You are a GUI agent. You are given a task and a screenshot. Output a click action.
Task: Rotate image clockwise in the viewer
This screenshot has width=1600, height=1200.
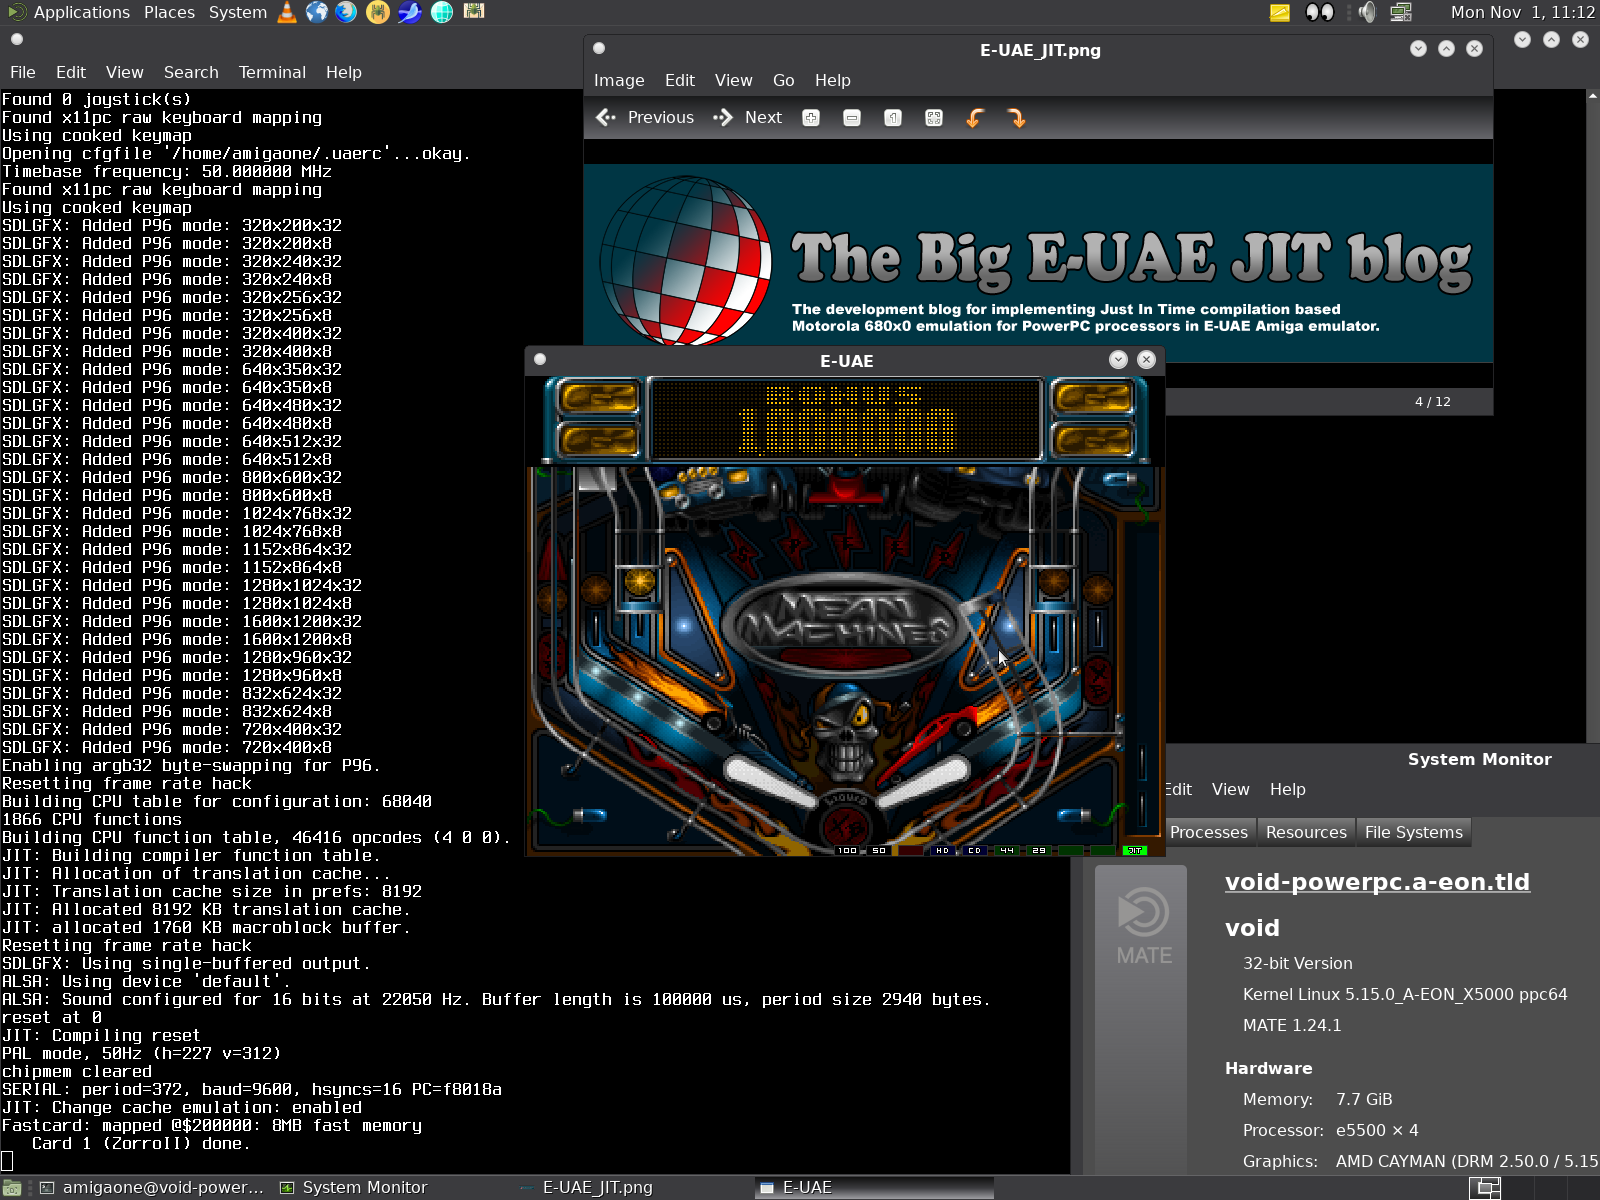click(1016, 118)
